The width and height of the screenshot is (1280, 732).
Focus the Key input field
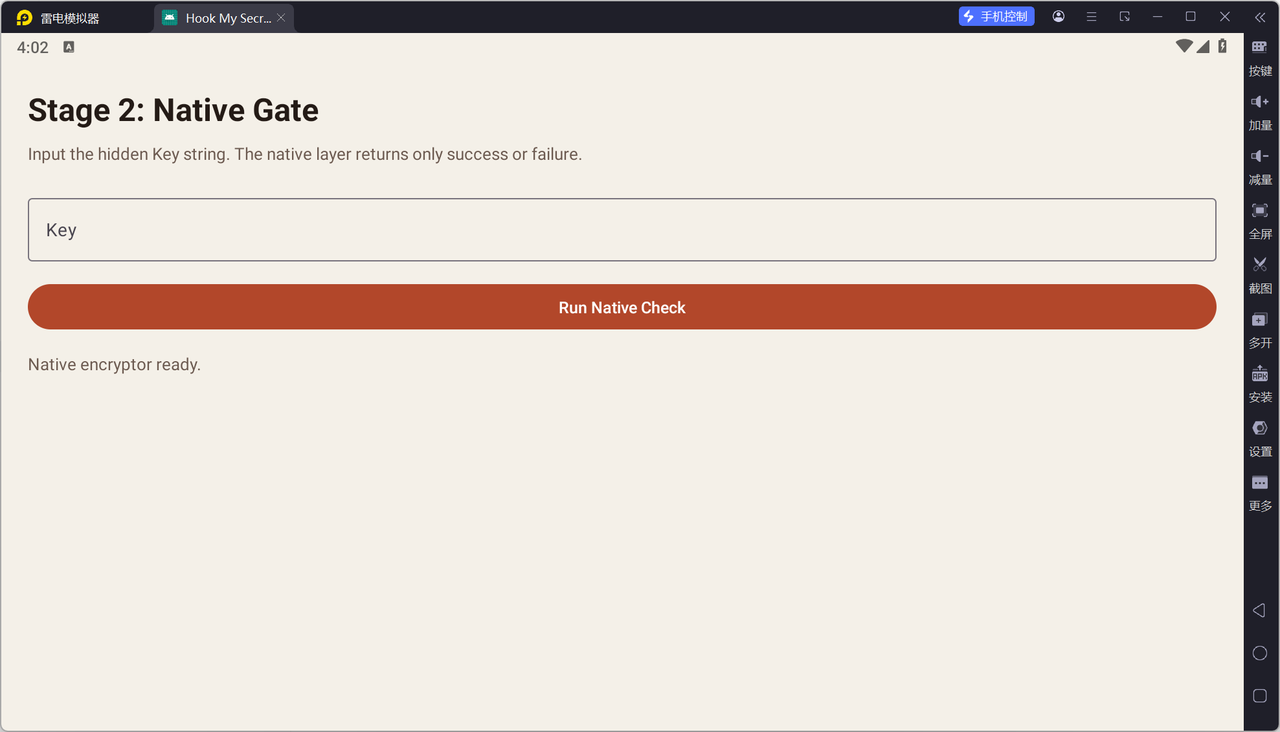pos(622,230)
